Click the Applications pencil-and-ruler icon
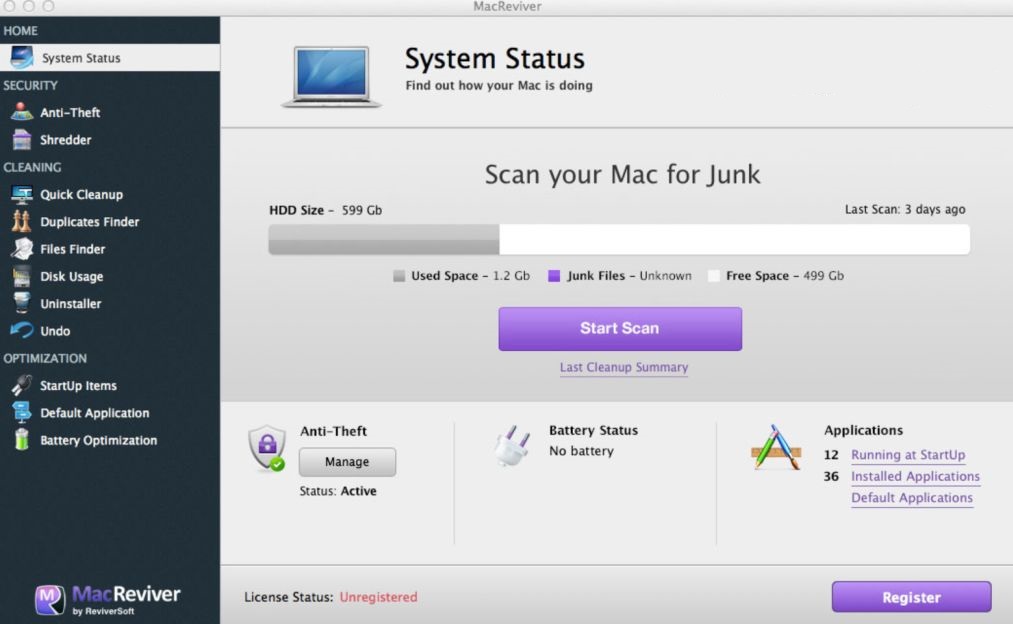This screenshot has width=1013, height=624. 776,447
